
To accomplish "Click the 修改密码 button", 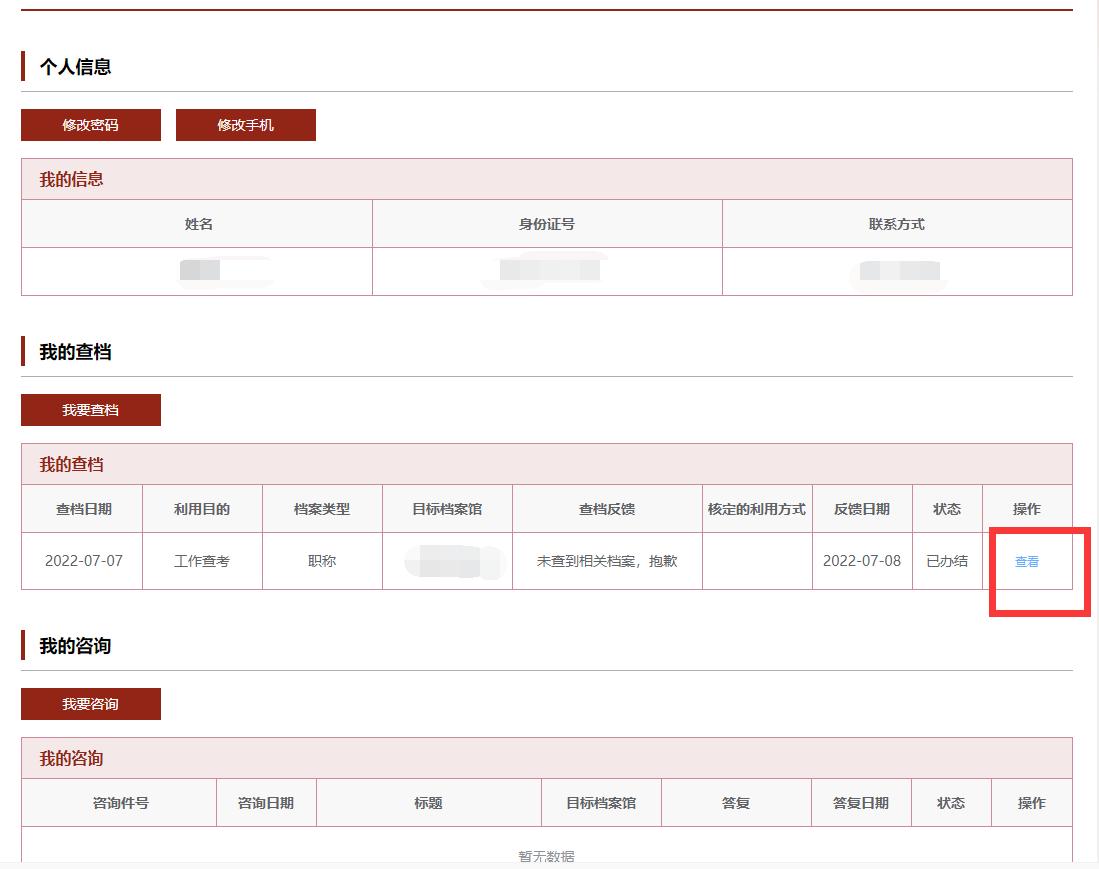I will click(88, 124).
